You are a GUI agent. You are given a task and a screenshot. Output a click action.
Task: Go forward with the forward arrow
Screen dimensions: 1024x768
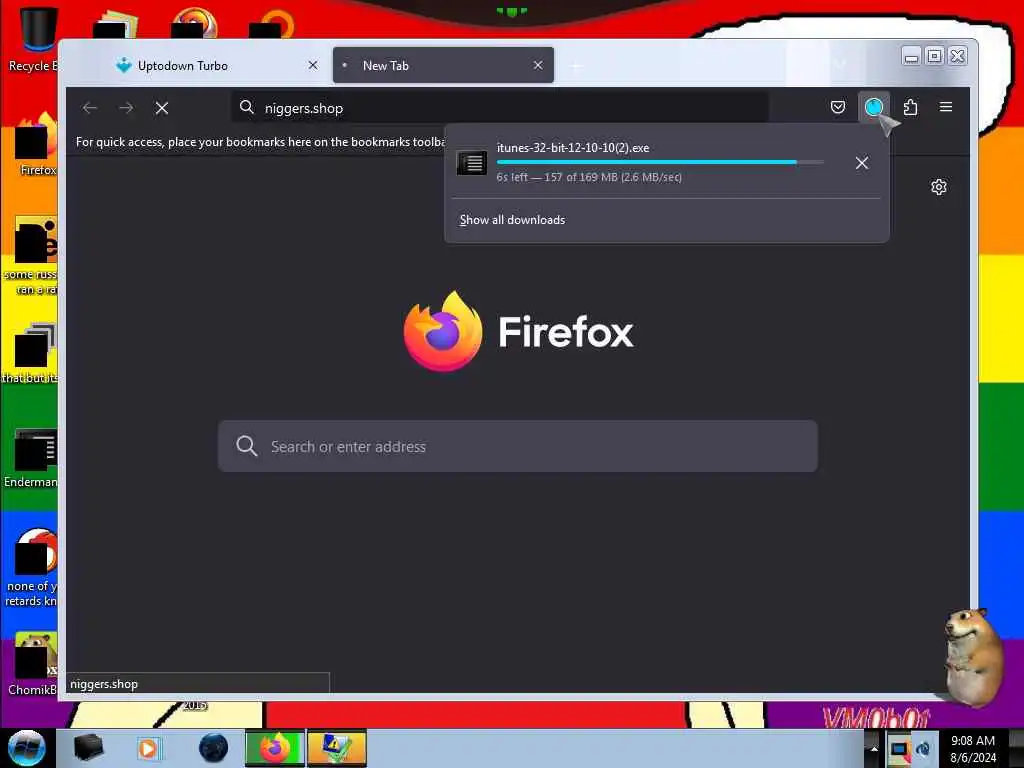[126, 108]
